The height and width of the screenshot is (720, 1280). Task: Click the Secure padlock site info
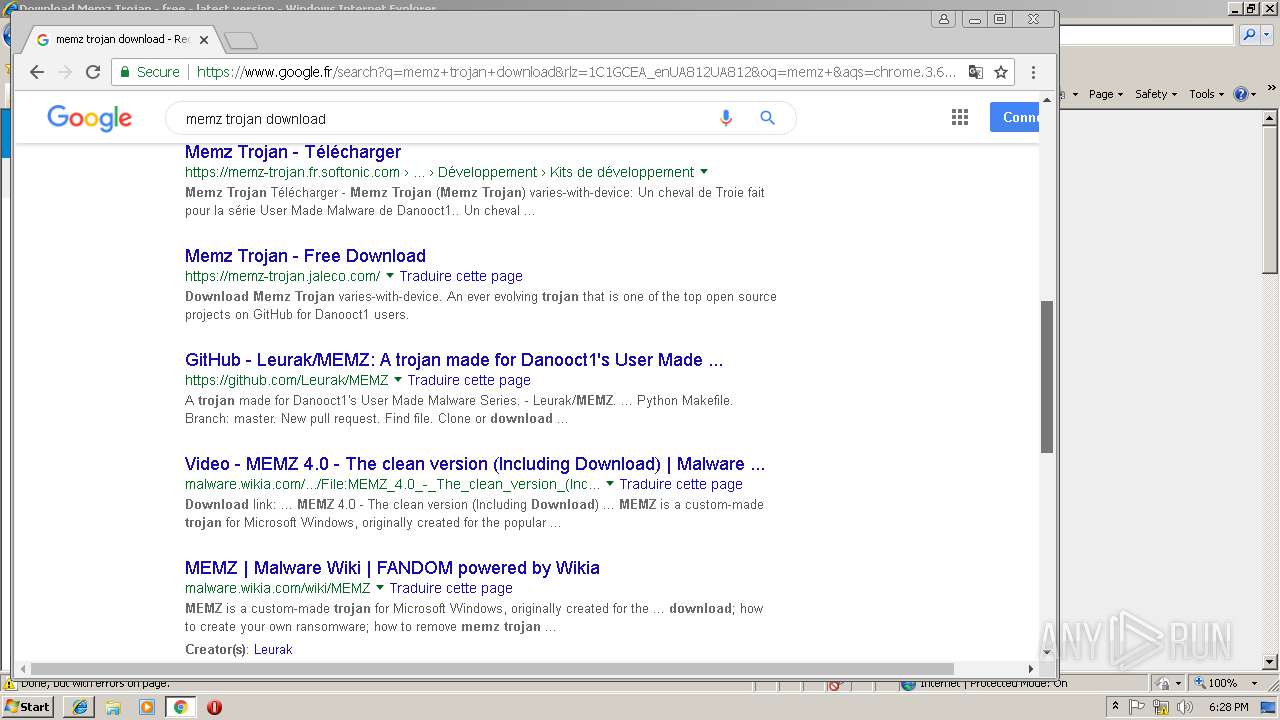tap(151, 72)
